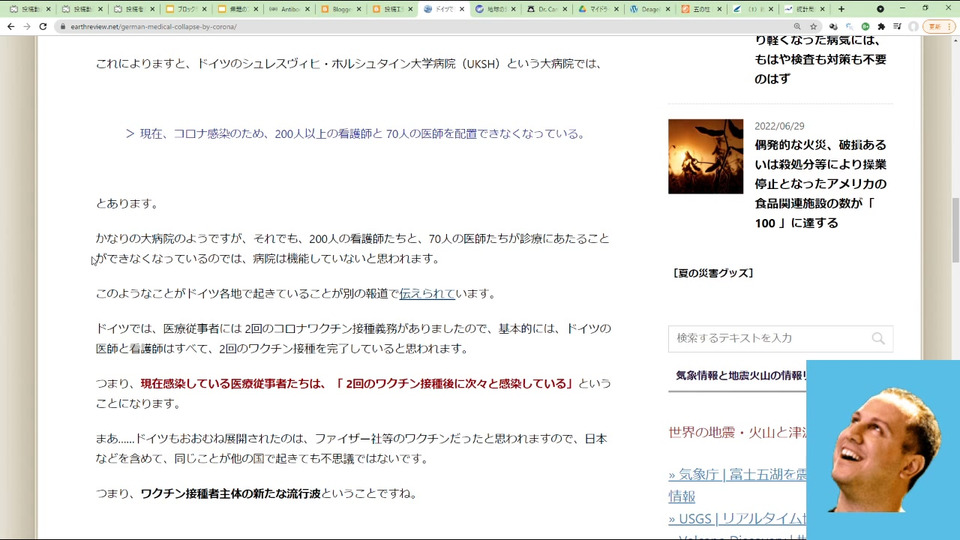
Task: Click the tab search circle icon
Action: click(880, 9)
